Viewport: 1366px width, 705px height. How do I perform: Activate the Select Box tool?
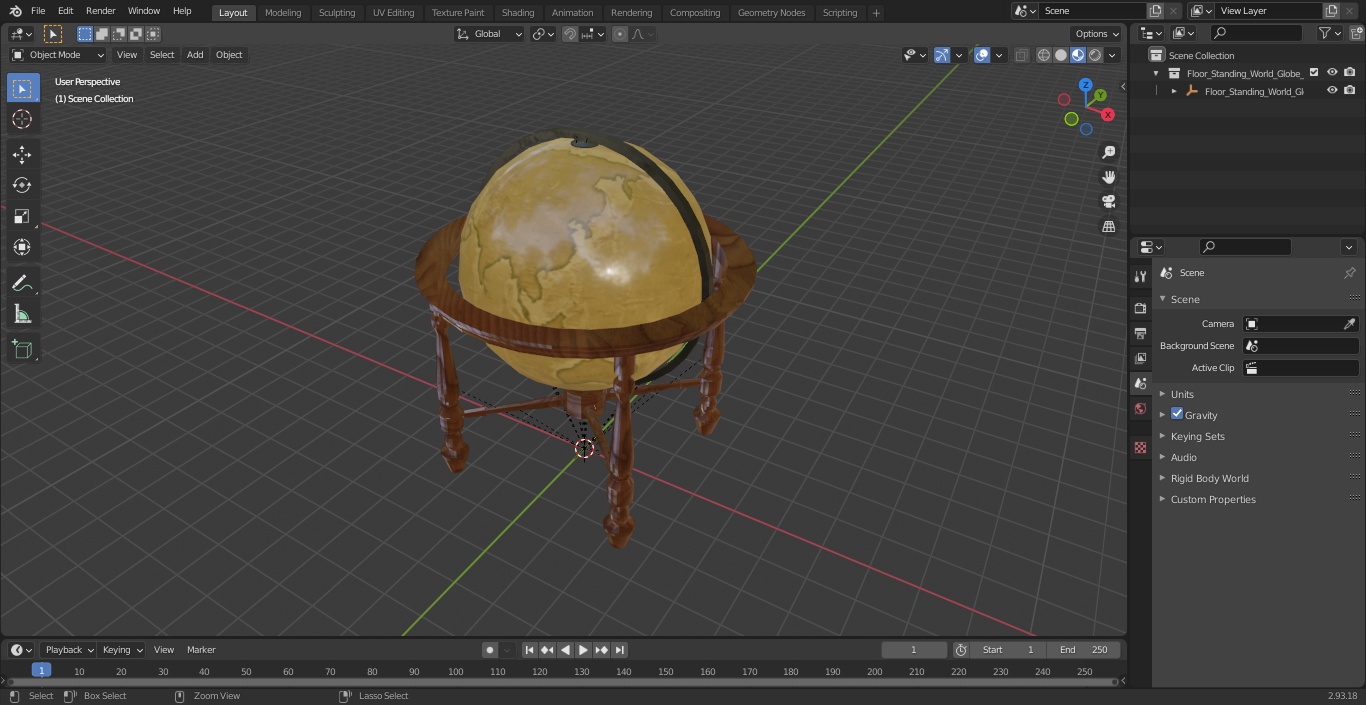[x=22, y=88]
